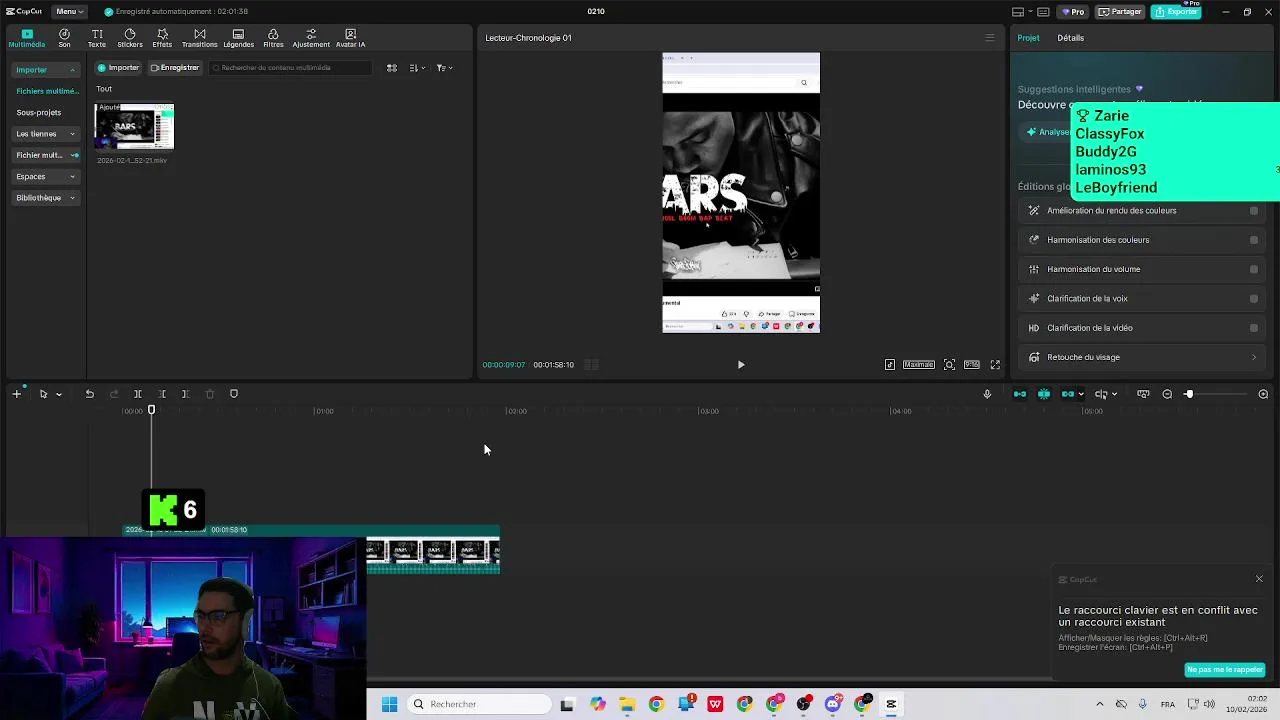Viewport: 1280px width, 720px height.
Task: Click the fullscreen preview icon
Action: (995, 365)
